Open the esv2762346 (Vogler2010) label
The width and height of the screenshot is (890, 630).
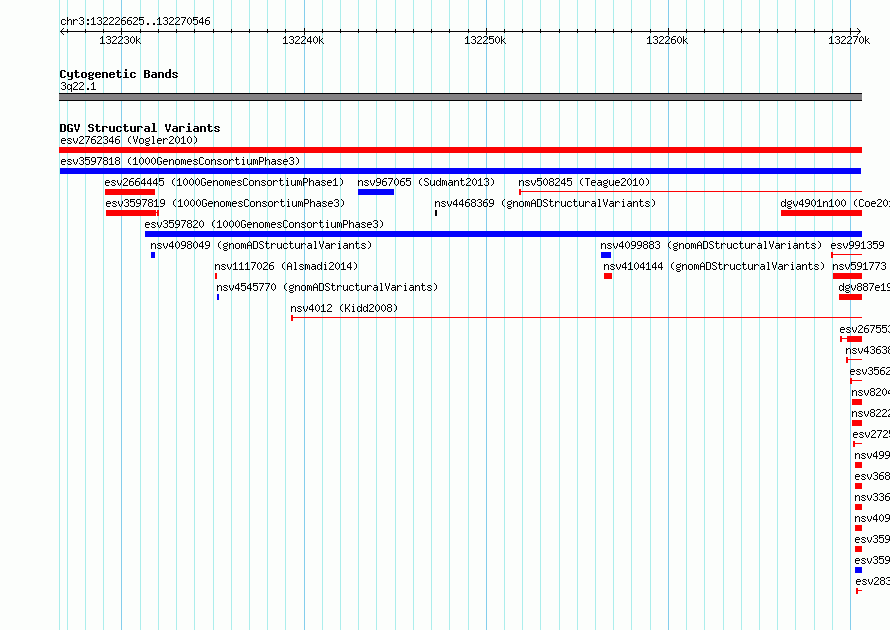(129, 140)
